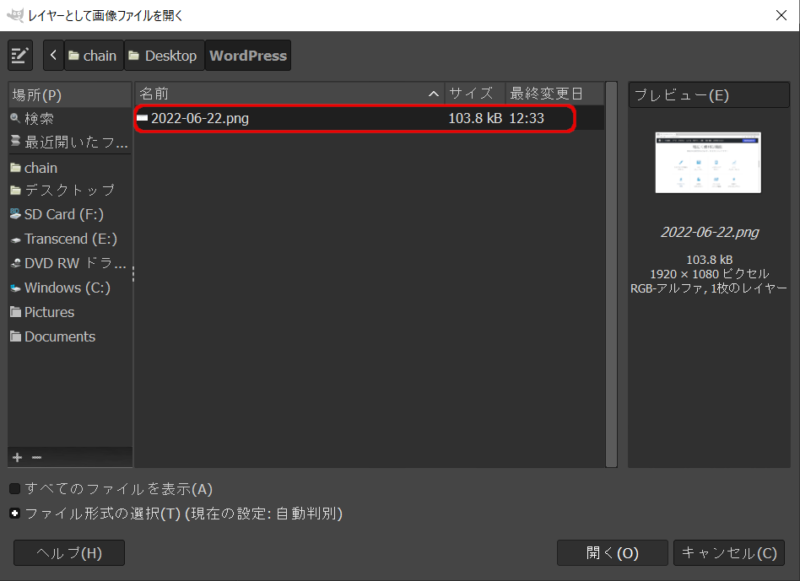800x581 pixels.
Task: Select DVD RW drive in sidebar
Action: [x=70, y=263]
